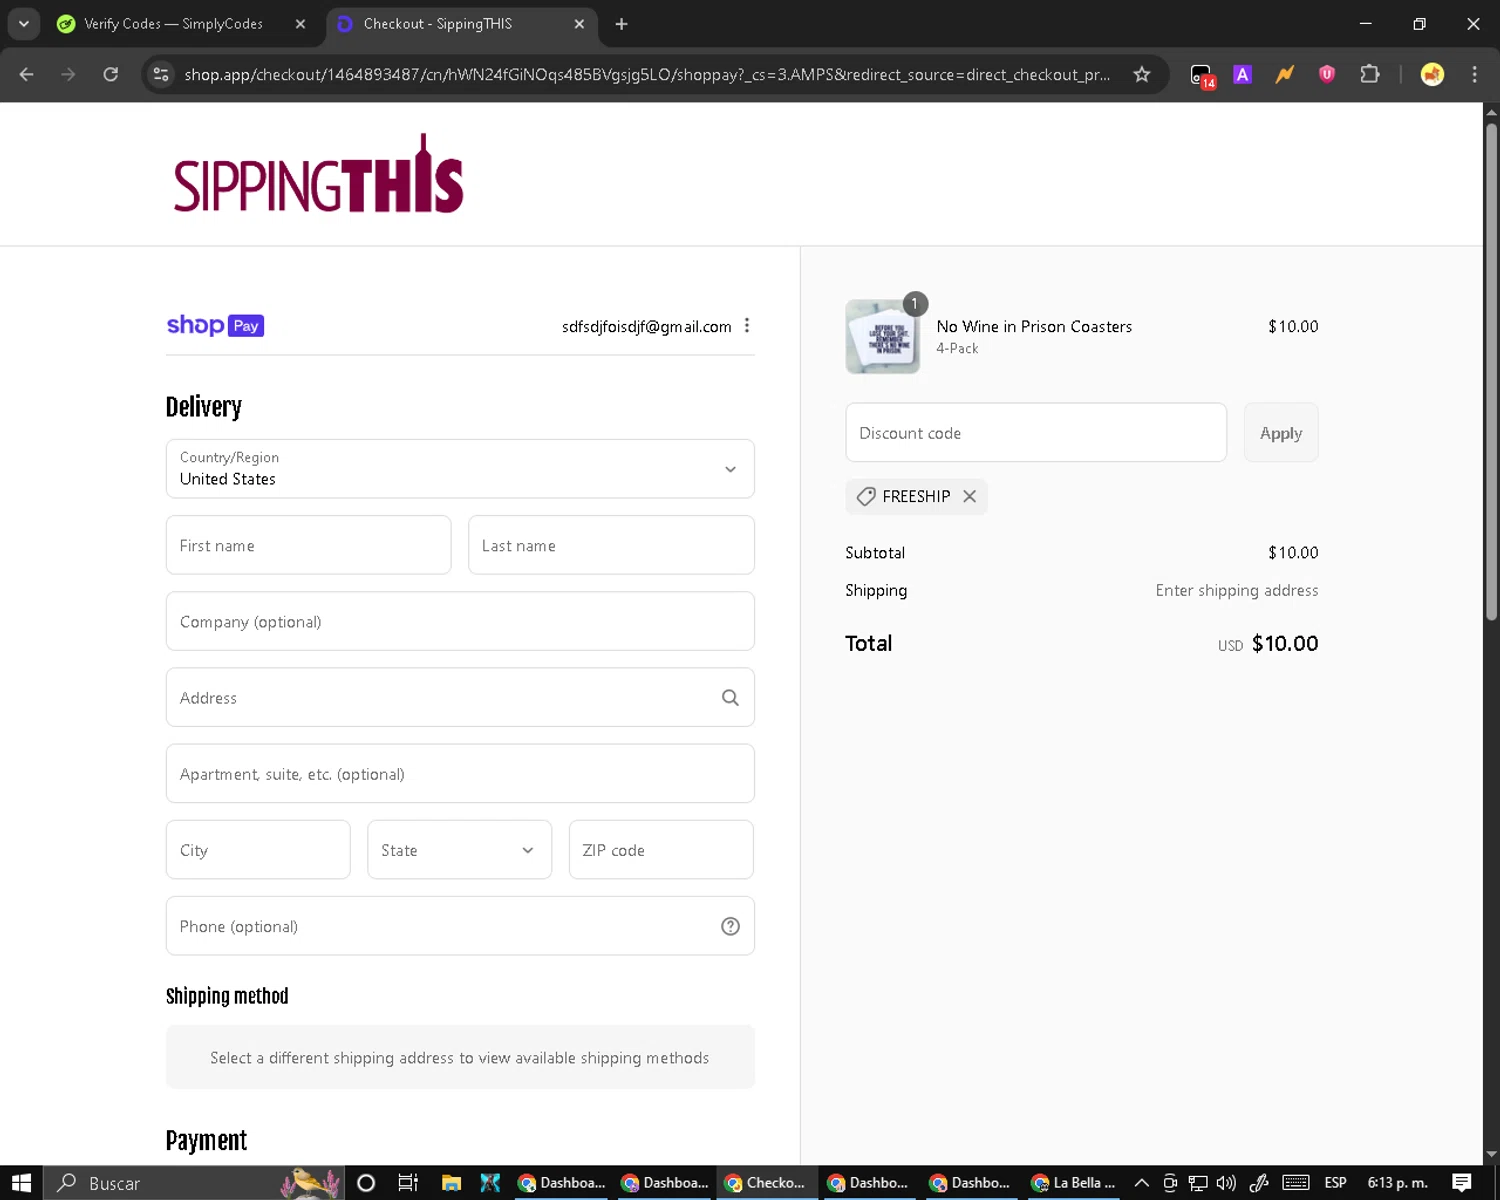The image size is (1500, 1200).
Task: Click the Company (optional) field
Action: 460,621
